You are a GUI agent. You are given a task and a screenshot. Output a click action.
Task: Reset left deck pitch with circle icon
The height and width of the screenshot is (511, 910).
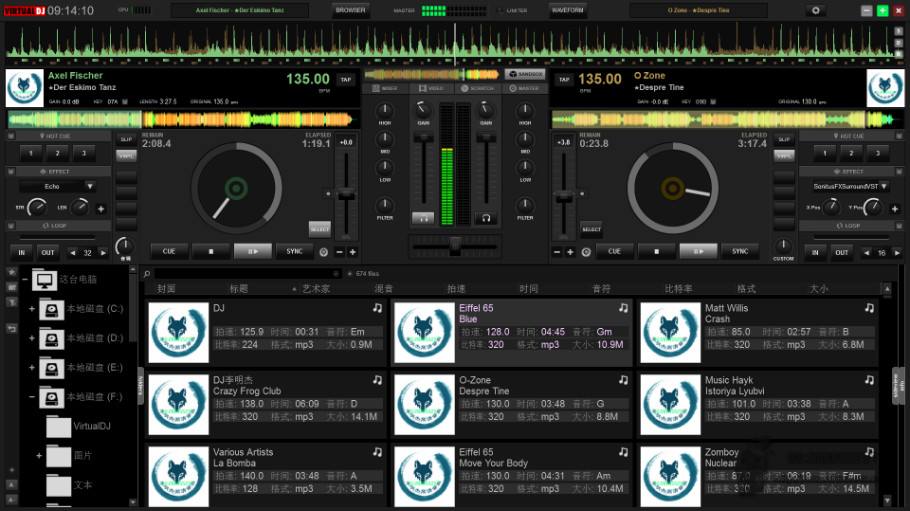pyautogui.click(x=324, y=252)
